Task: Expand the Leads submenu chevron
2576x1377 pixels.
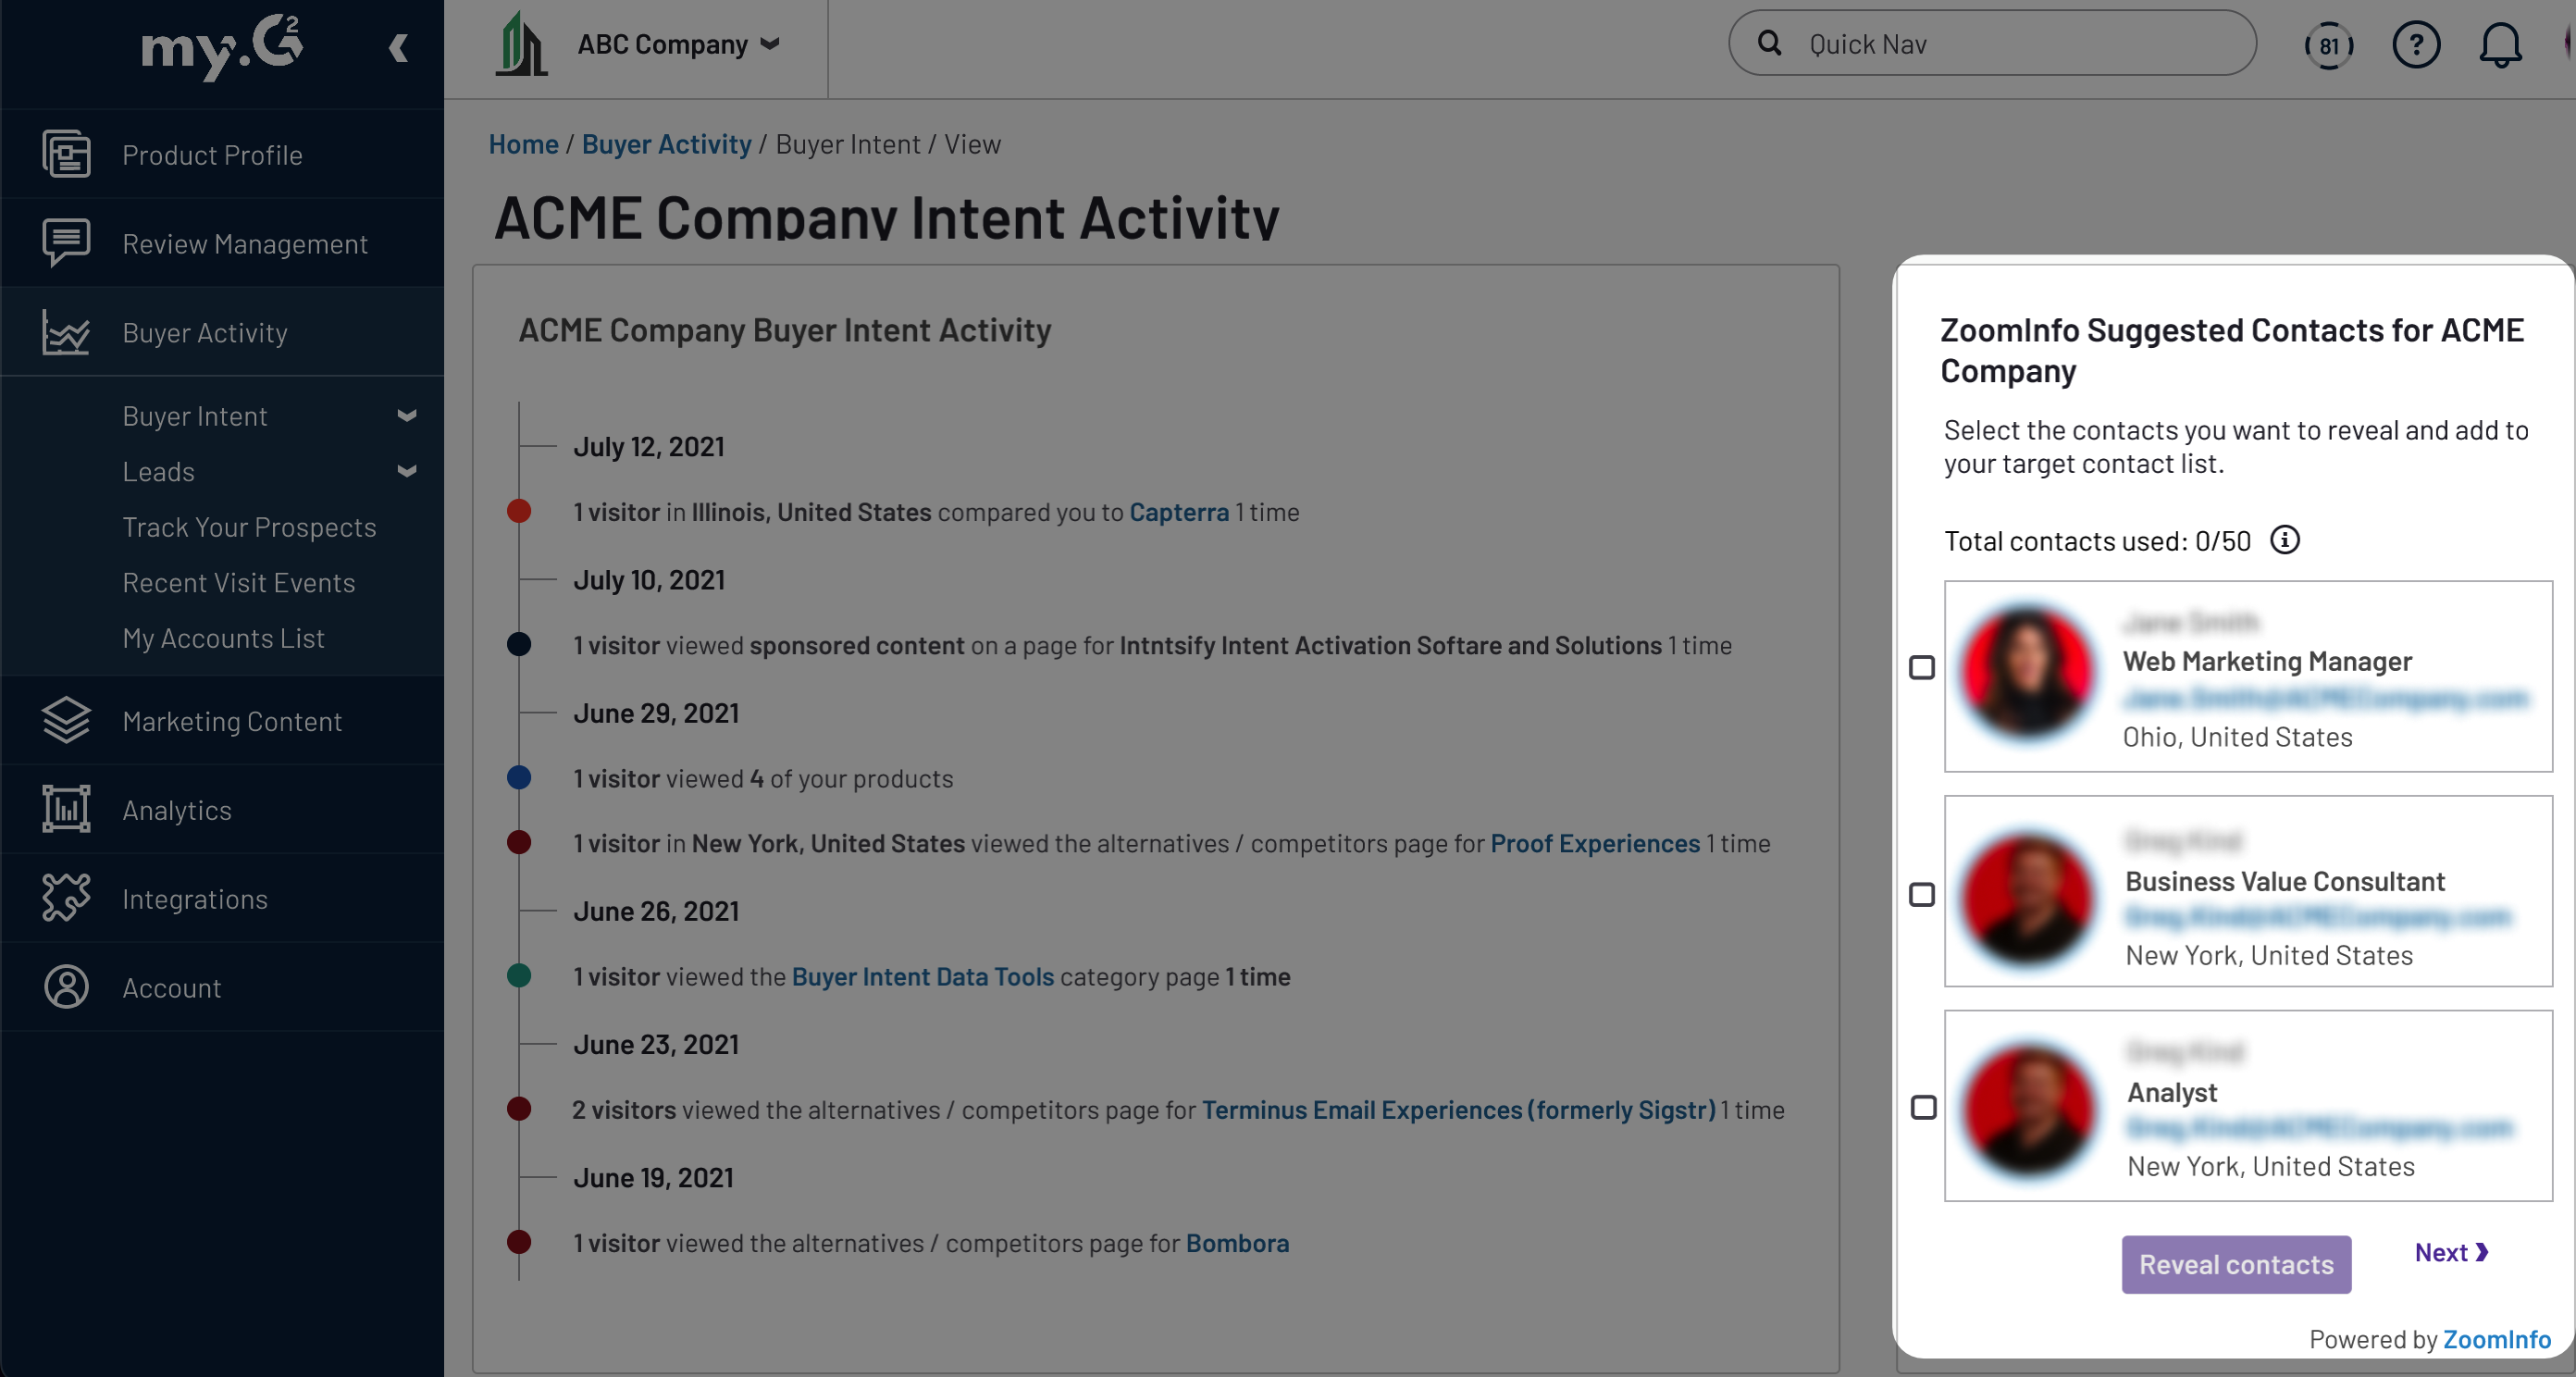Action: [x=406, y=471]
